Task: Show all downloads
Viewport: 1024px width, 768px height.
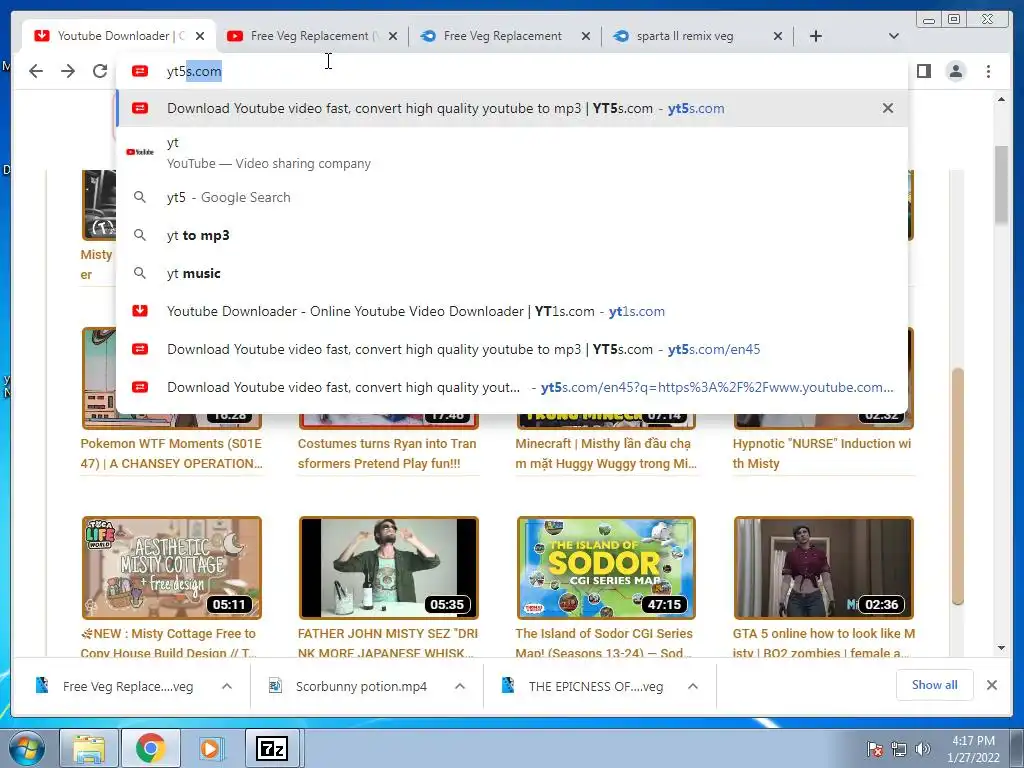Action: click(x=935, y=685)
